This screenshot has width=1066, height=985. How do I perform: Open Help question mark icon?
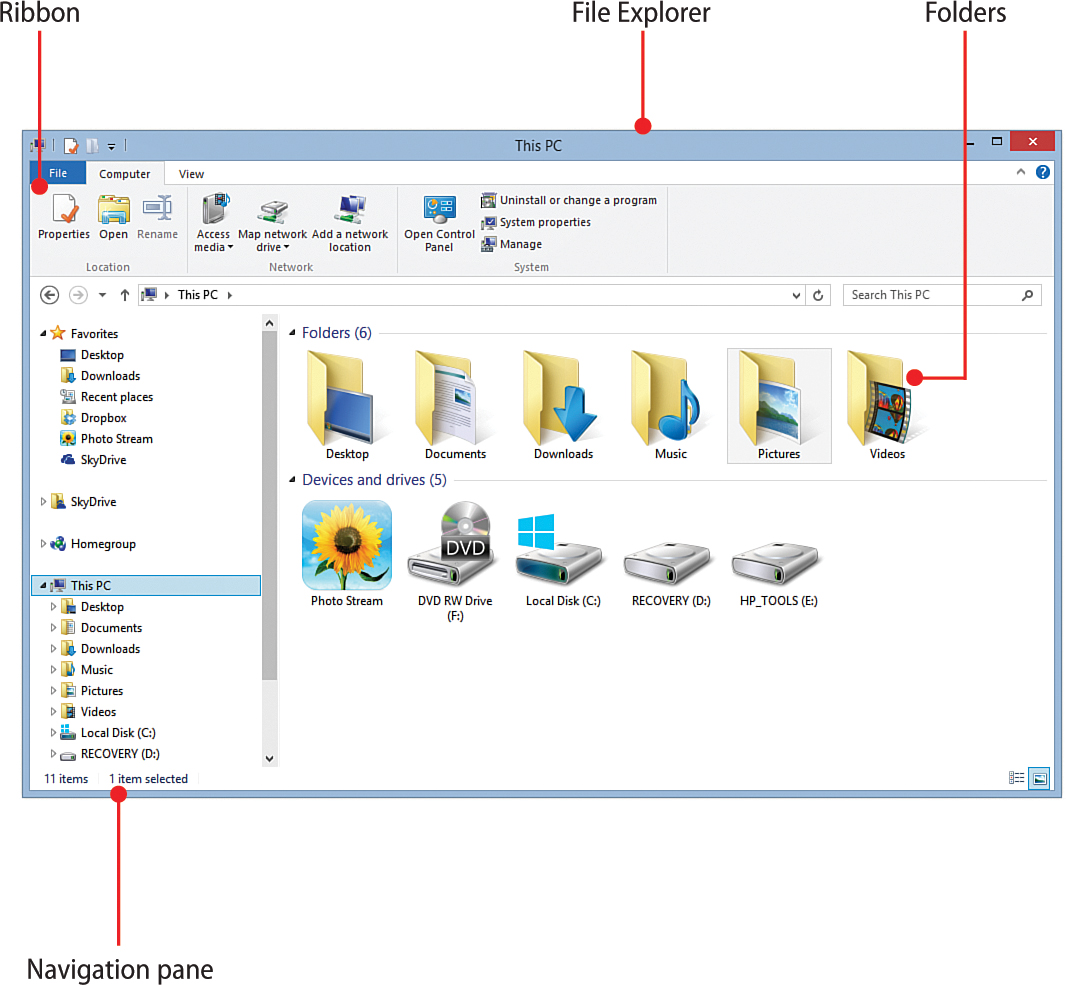[x=1042, y=172]
